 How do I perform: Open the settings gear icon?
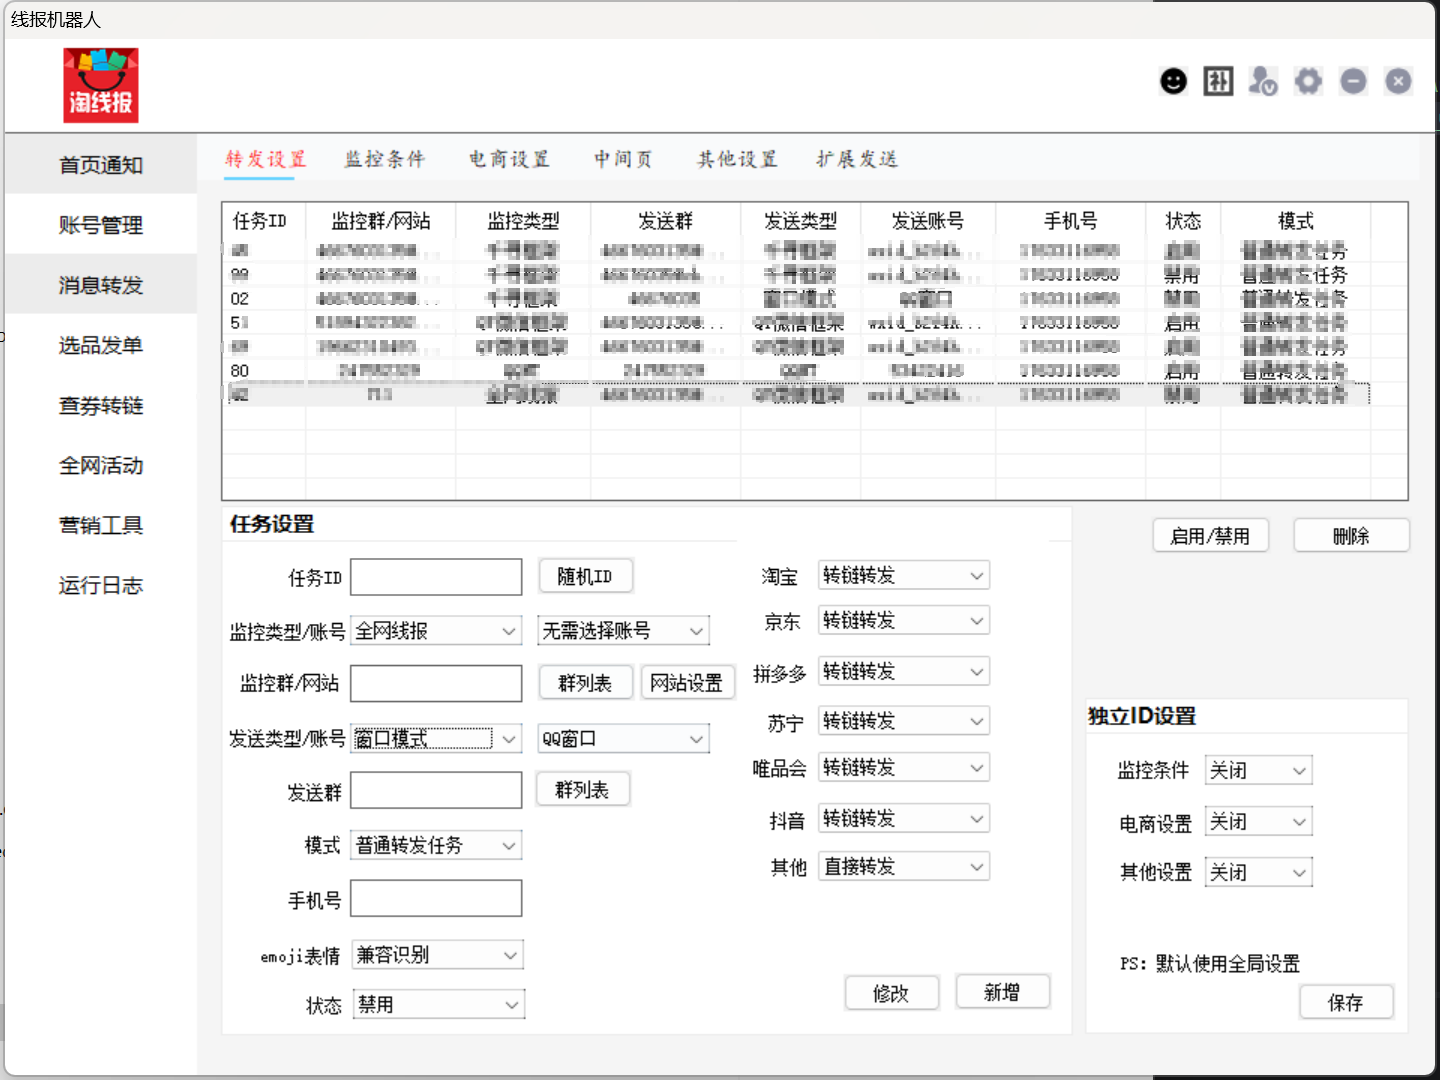pos(1308,81)
